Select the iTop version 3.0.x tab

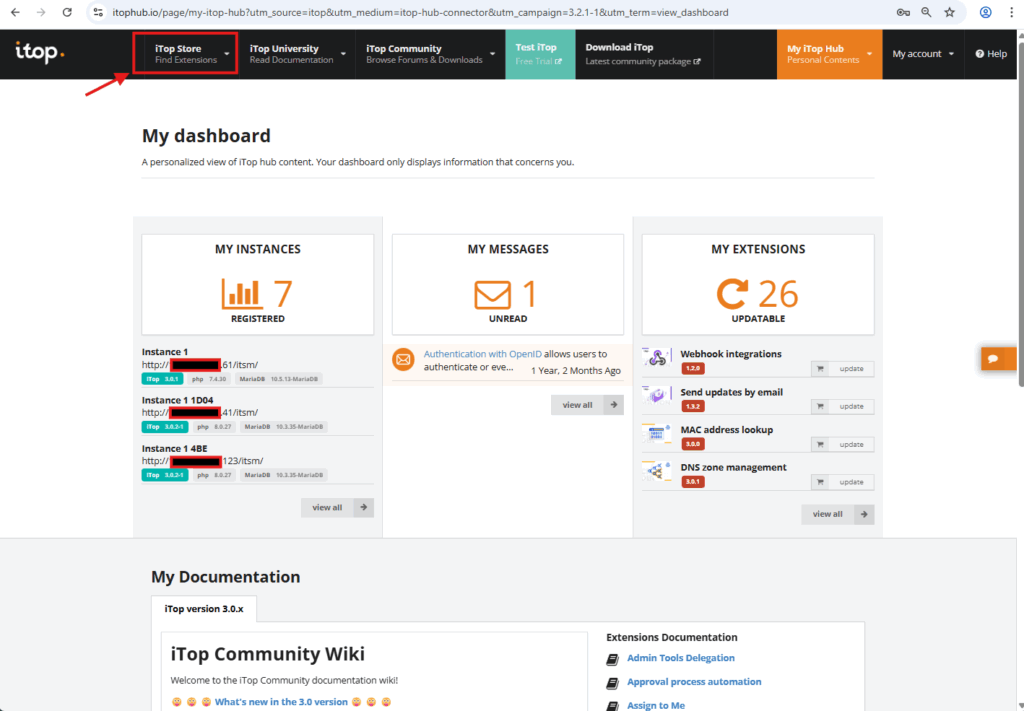click(204, 609)
